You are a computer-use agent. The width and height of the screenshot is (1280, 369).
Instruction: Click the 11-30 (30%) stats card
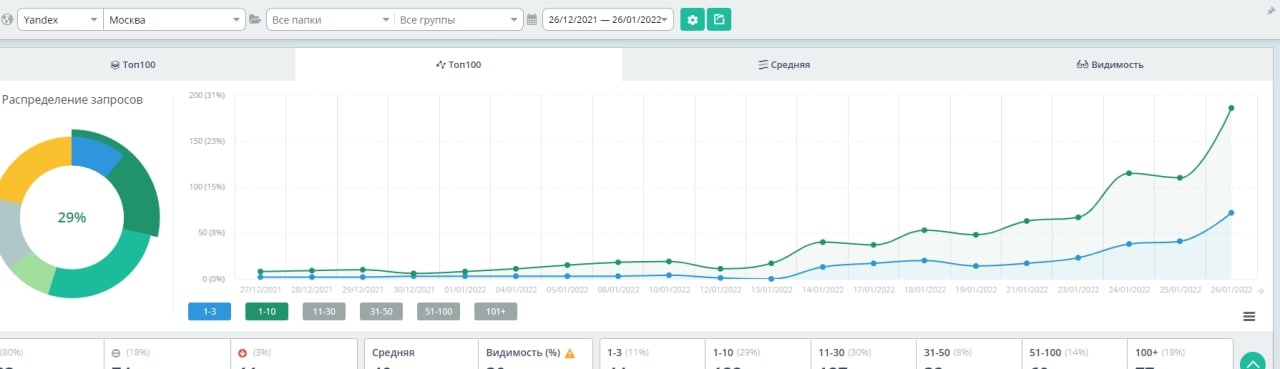point(864,354)
